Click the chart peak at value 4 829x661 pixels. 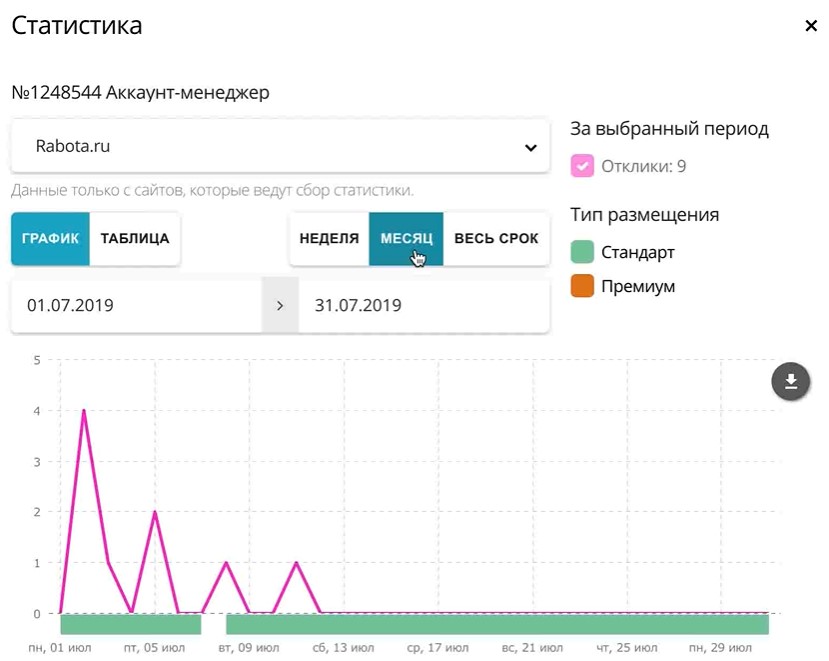84,411
